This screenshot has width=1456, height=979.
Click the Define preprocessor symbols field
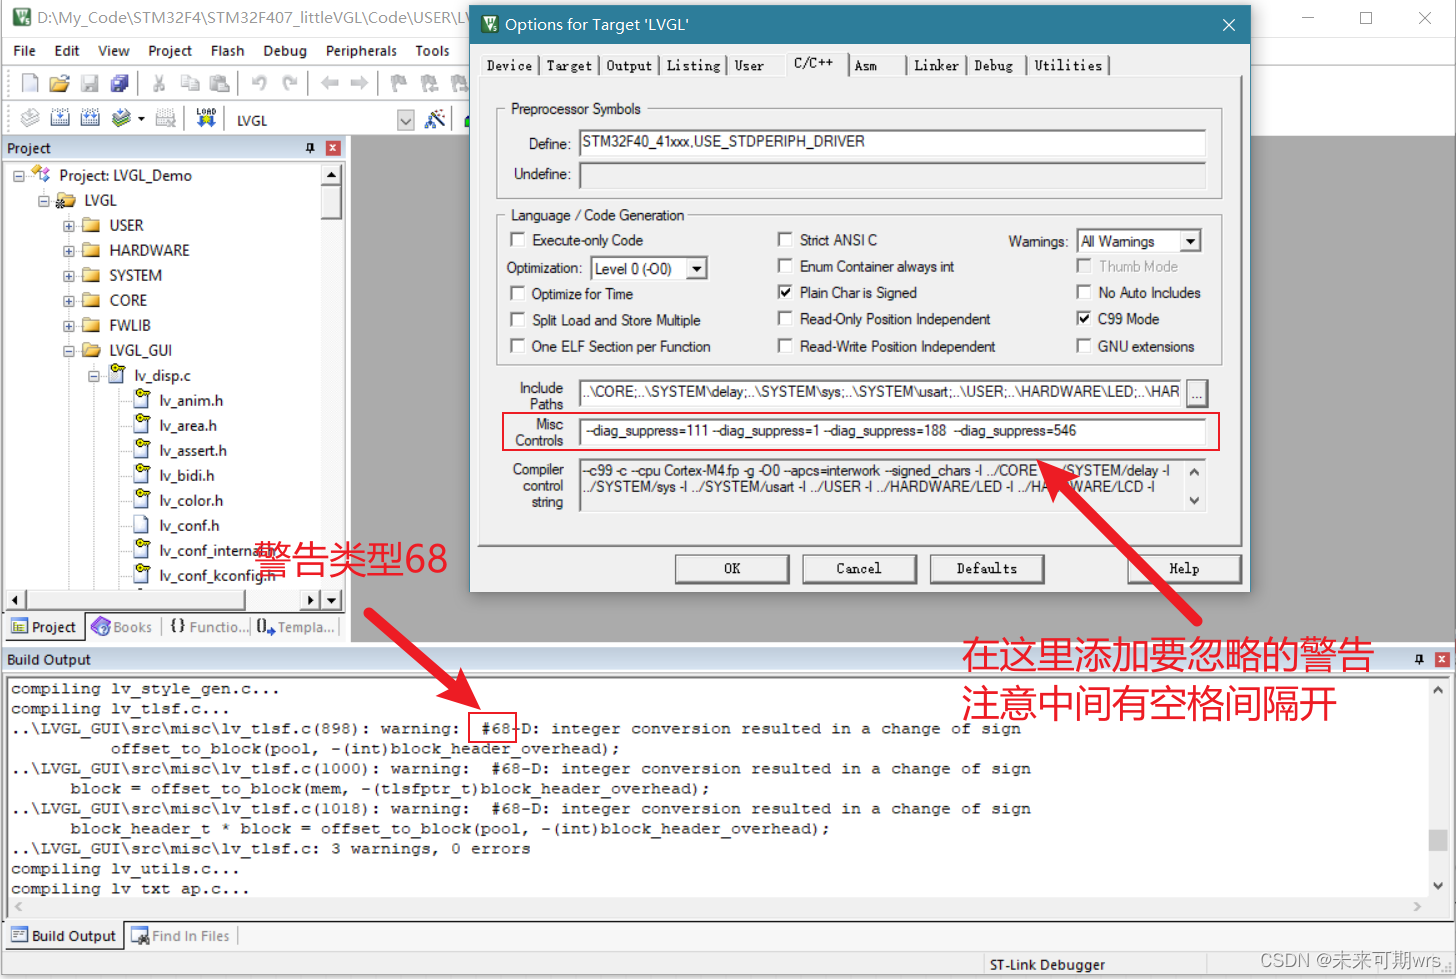pos(892,142)
